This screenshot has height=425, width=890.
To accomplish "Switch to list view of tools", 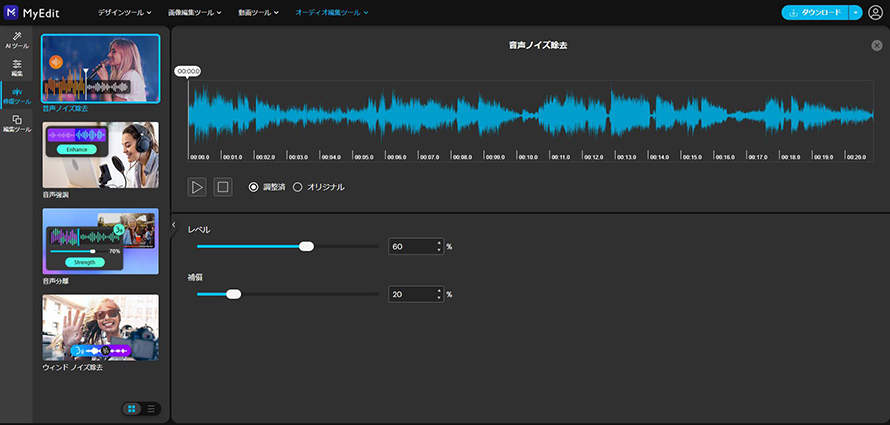I will 151,408.
